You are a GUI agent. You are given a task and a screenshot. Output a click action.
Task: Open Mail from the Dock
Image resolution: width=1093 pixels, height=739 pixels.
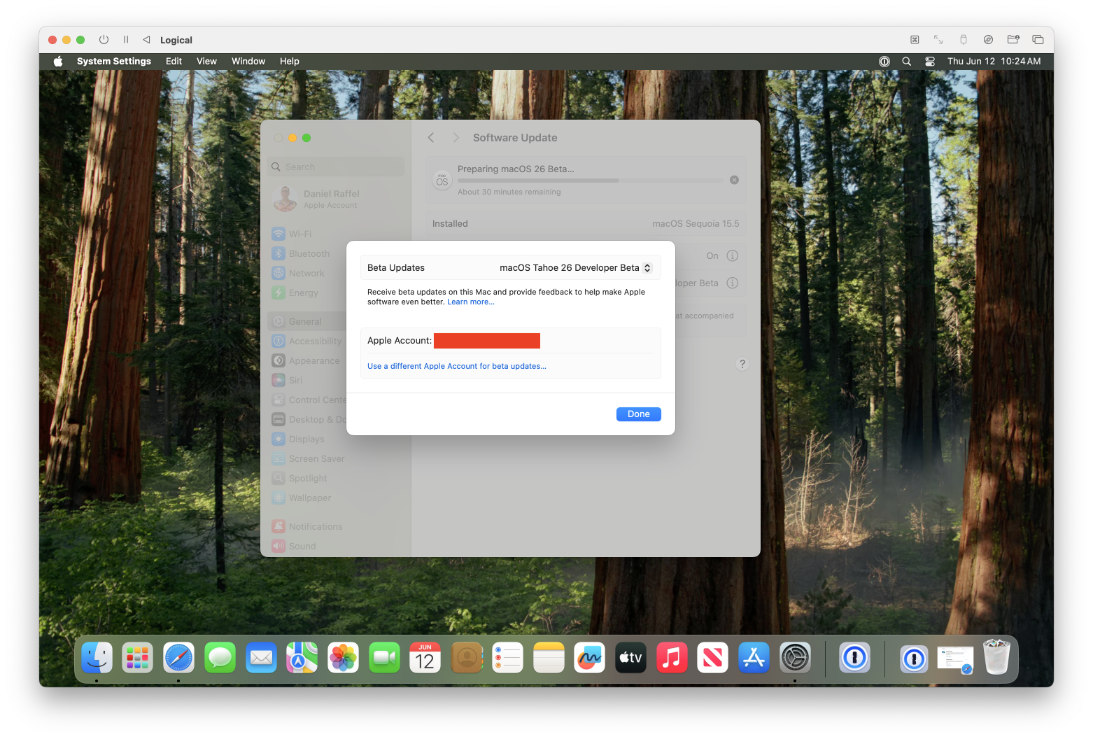click(261, 657)
